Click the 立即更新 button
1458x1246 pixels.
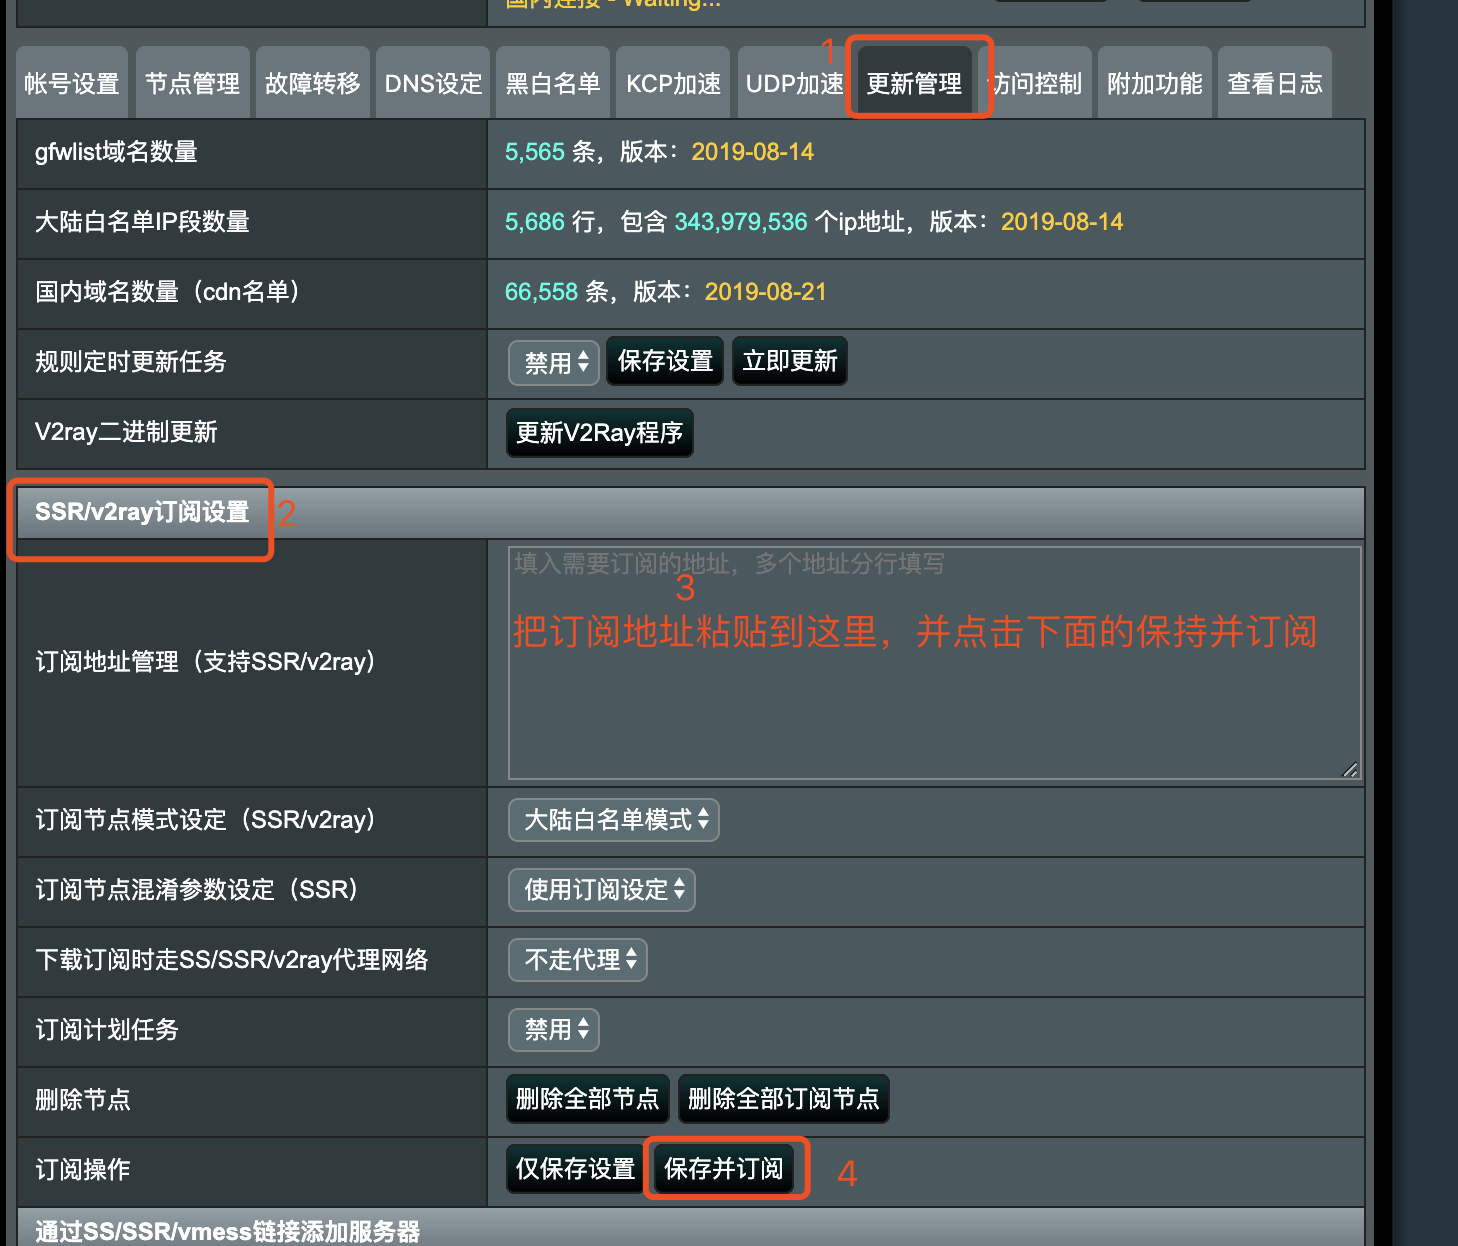coord(789,361)
